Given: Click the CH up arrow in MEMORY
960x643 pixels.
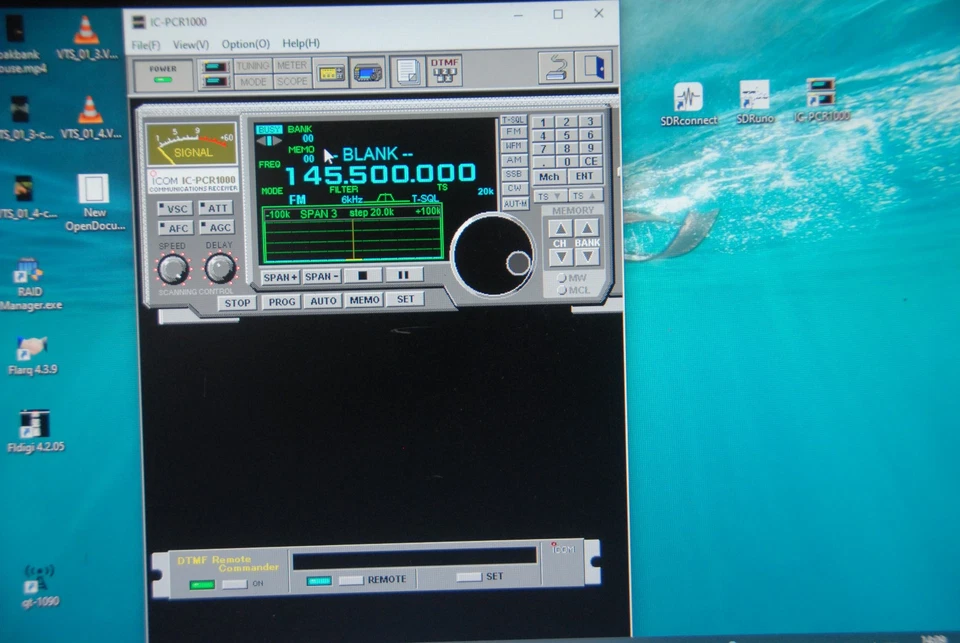Looking at the screenshot, I should pos(561,228).
